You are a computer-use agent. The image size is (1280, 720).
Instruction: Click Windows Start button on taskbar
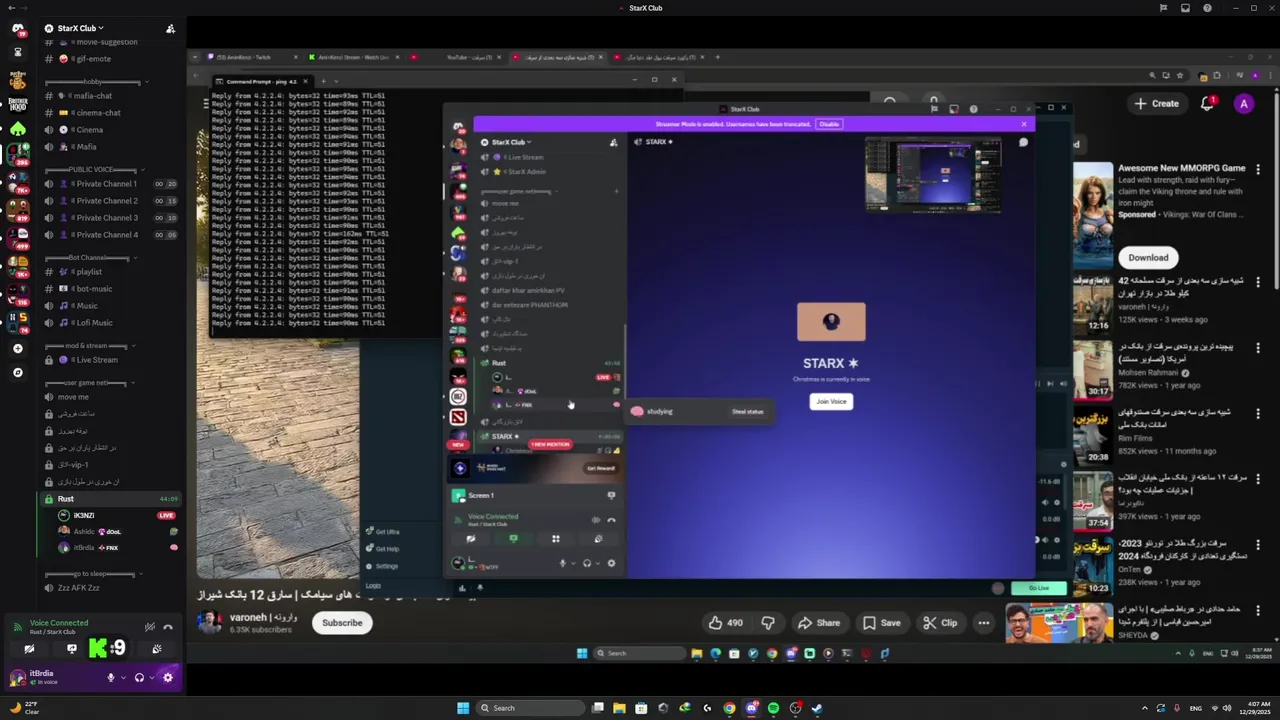point(462,708)
